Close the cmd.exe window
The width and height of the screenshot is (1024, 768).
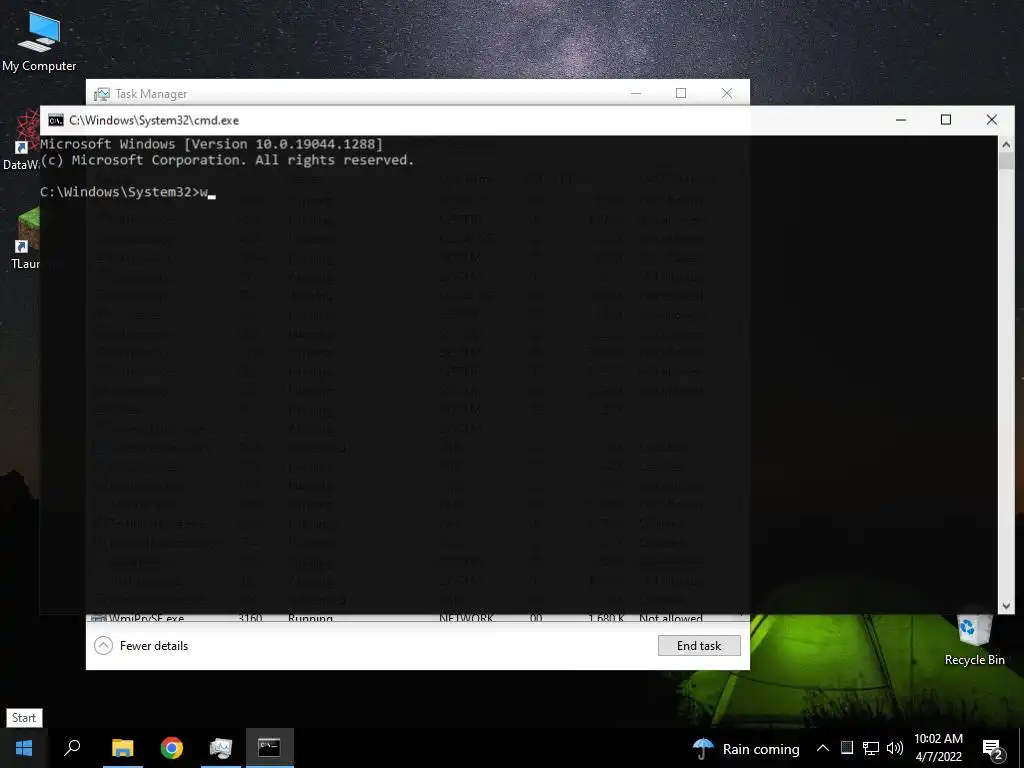(x=991, y=120)
